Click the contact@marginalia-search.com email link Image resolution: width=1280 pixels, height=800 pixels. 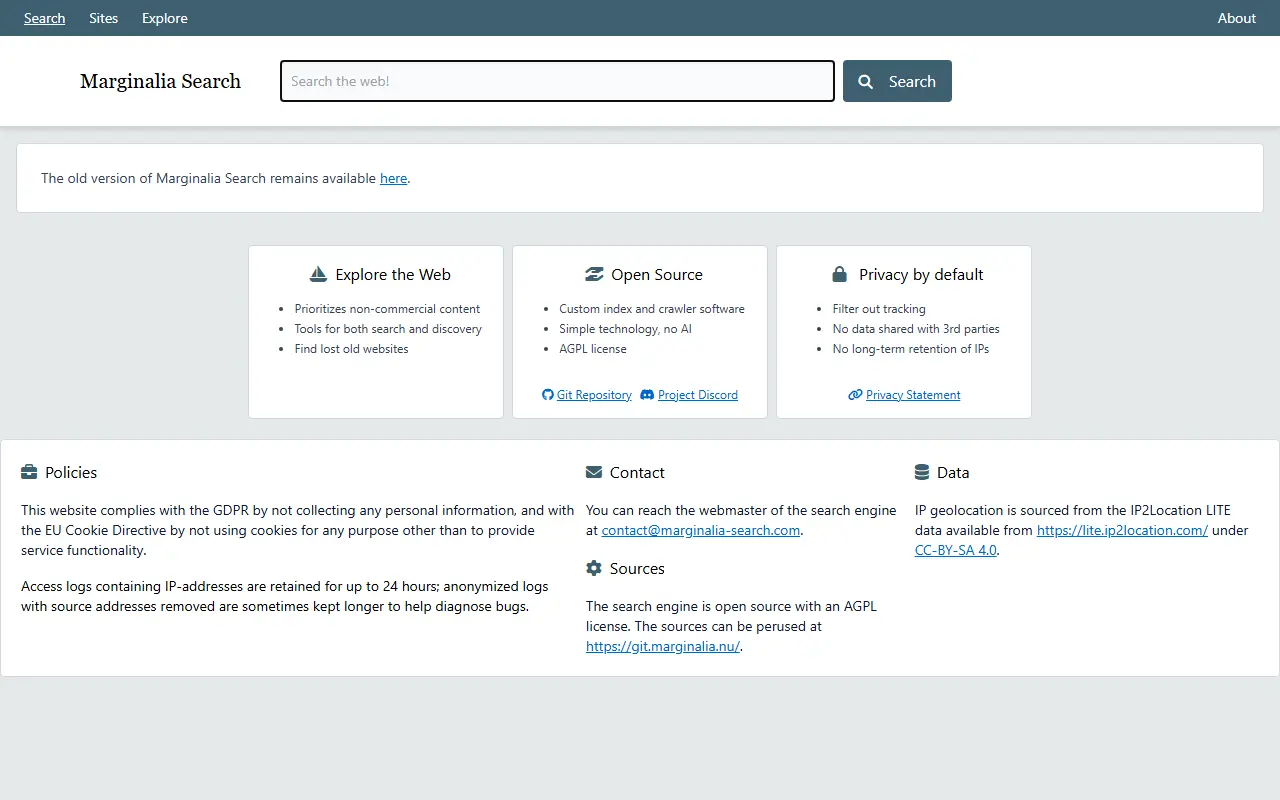tap(701, 530)
